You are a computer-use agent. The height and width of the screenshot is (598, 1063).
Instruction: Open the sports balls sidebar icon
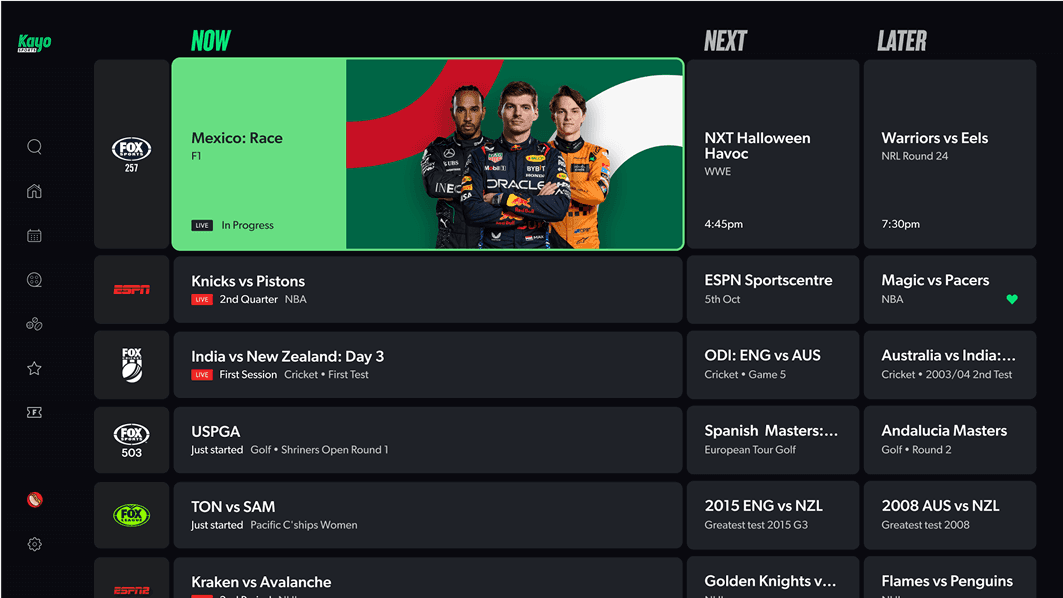[35, 324]
